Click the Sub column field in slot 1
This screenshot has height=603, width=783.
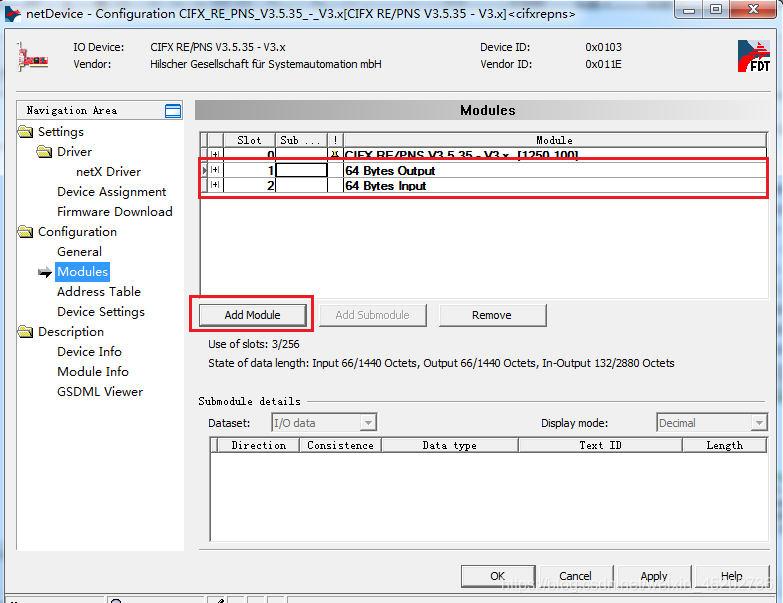(302, 170)
